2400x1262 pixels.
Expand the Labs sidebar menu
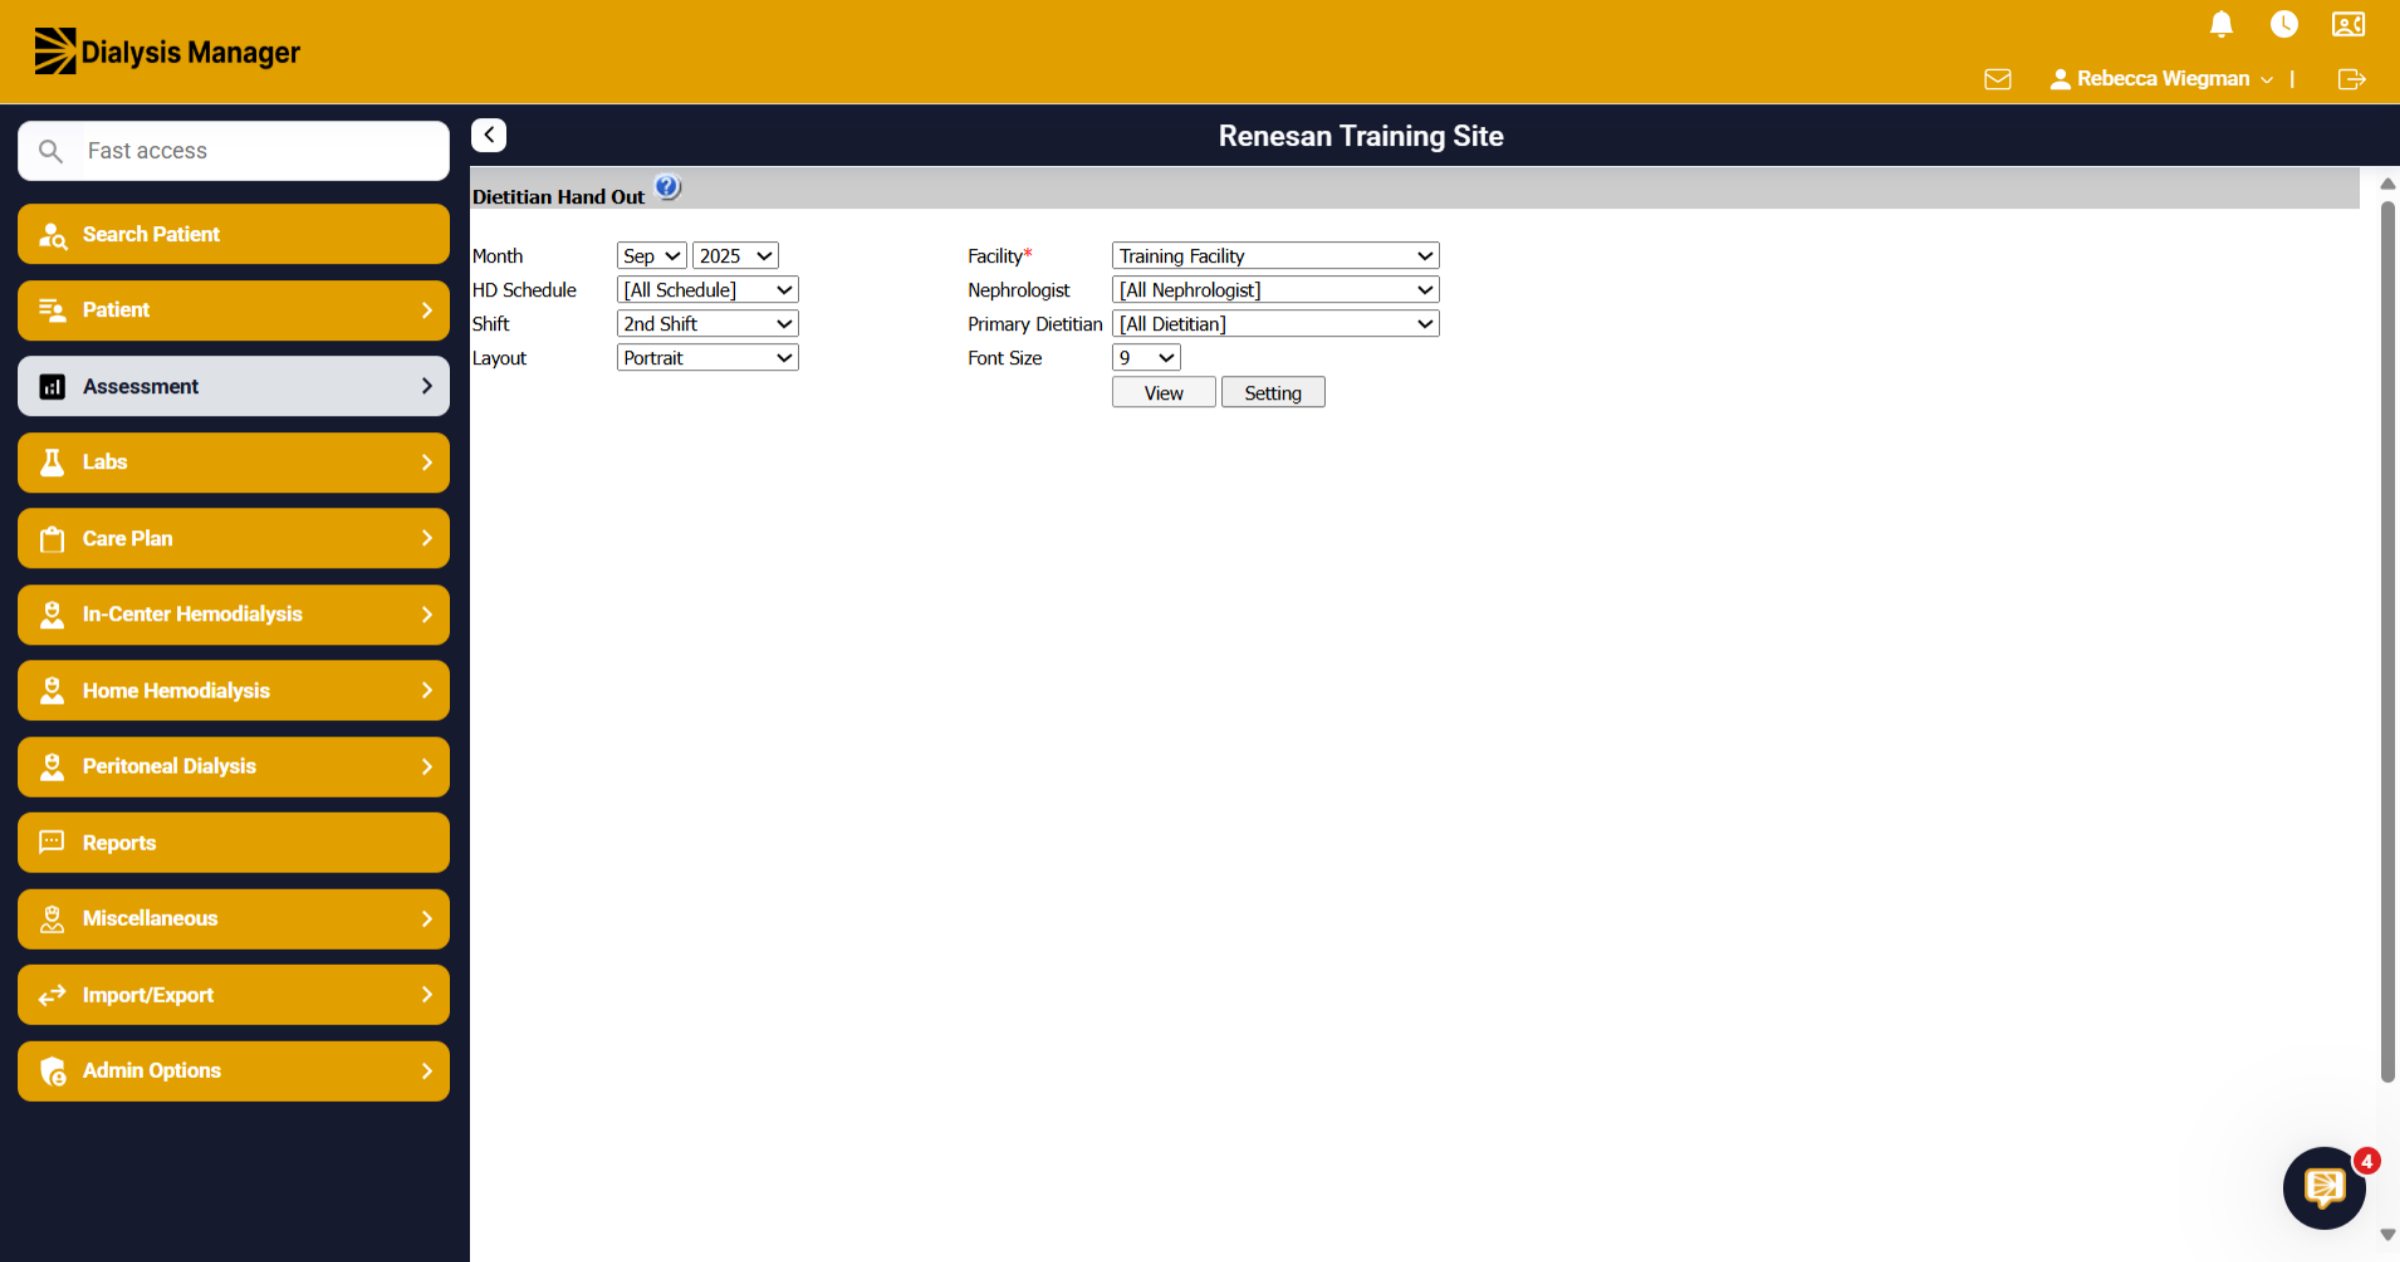pos(234,462)
